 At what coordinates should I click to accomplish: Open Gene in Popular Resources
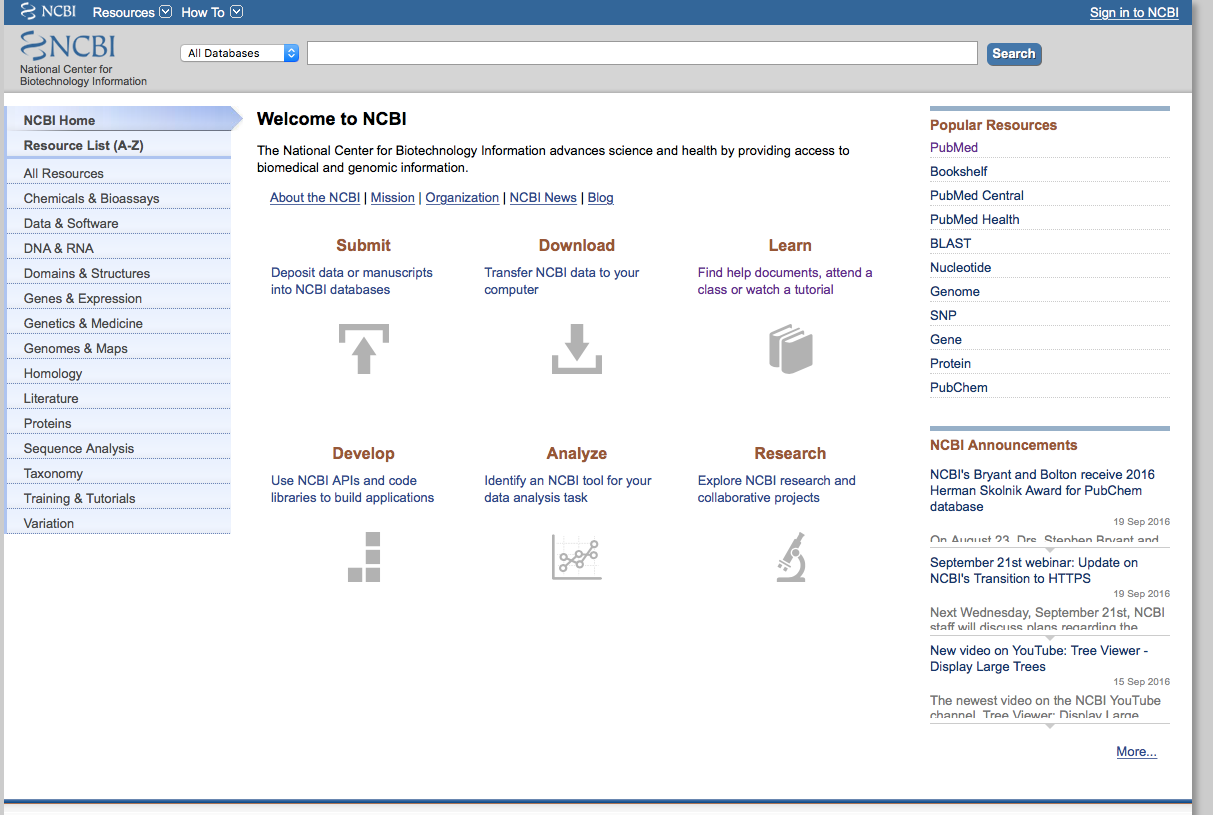tap(946, 339)
